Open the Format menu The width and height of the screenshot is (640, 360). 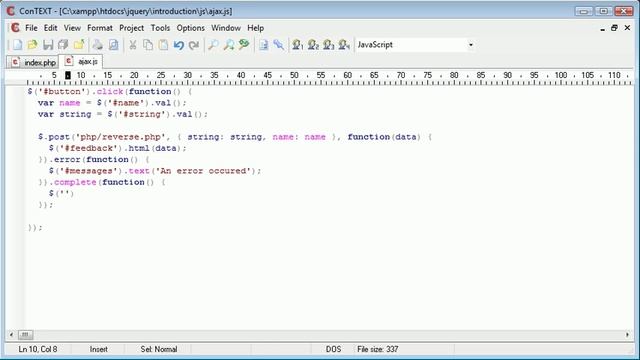pyautogui.click(x=100, y=28)
